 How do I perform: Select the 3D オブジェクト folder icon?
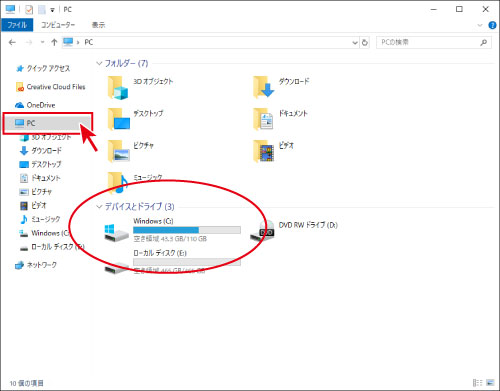pyautogui.click(x=118, y=87)
